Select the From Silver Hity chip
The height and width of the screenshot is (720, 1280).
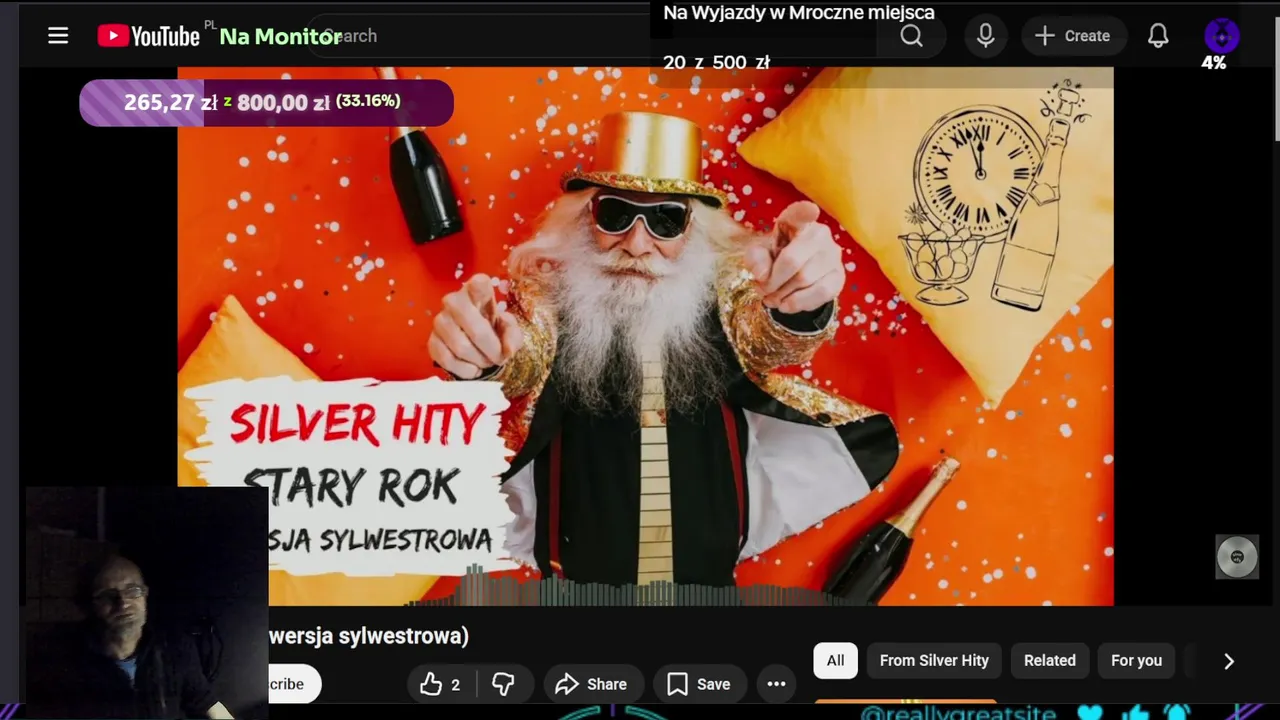(x=934, y=660)
